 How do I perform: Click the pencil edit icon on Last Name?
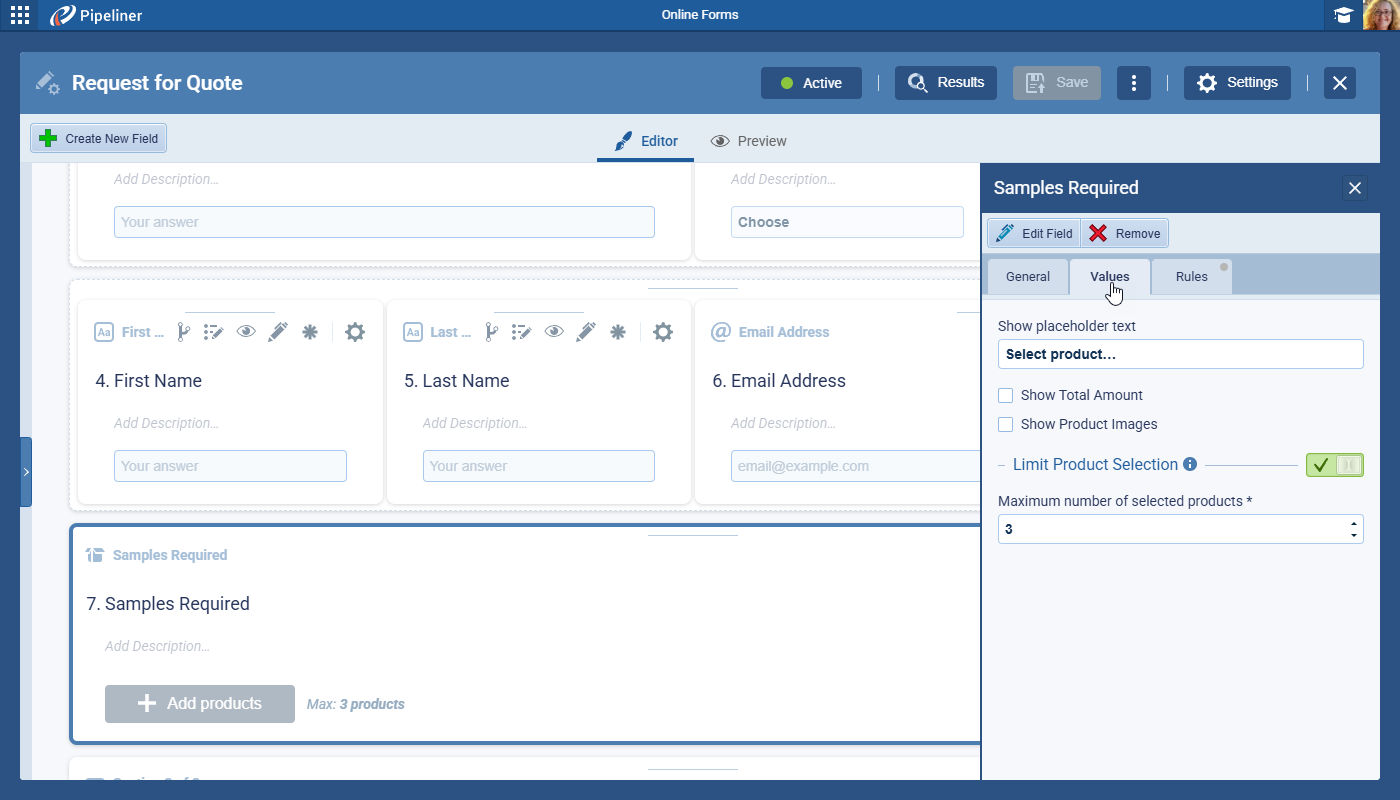click(587, 332)
